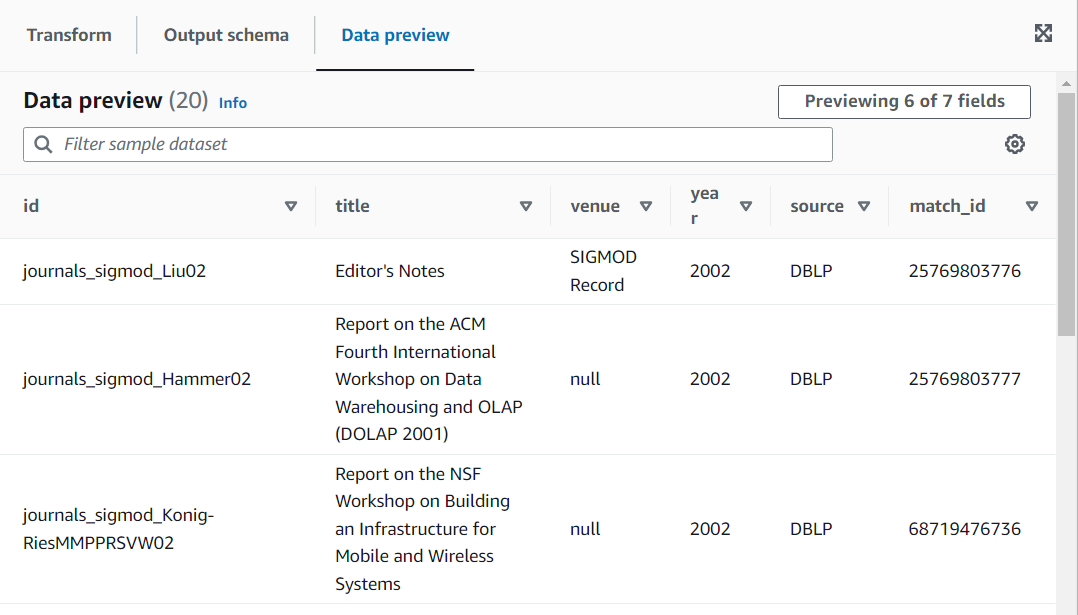
Task: Open the Info help link
Action: pyautogui.click(x=233, y=102)
